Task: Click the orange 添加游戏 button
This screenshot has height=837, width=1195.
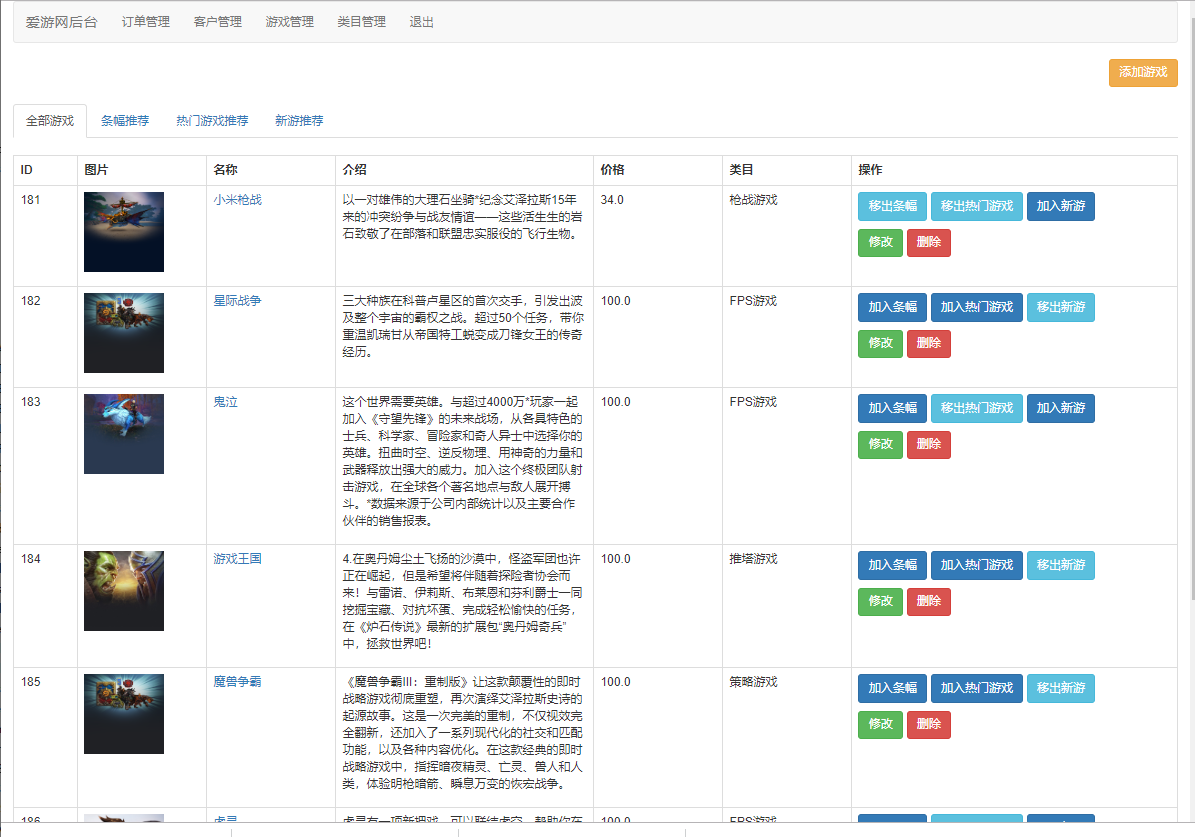Action: coord(1142,73)
